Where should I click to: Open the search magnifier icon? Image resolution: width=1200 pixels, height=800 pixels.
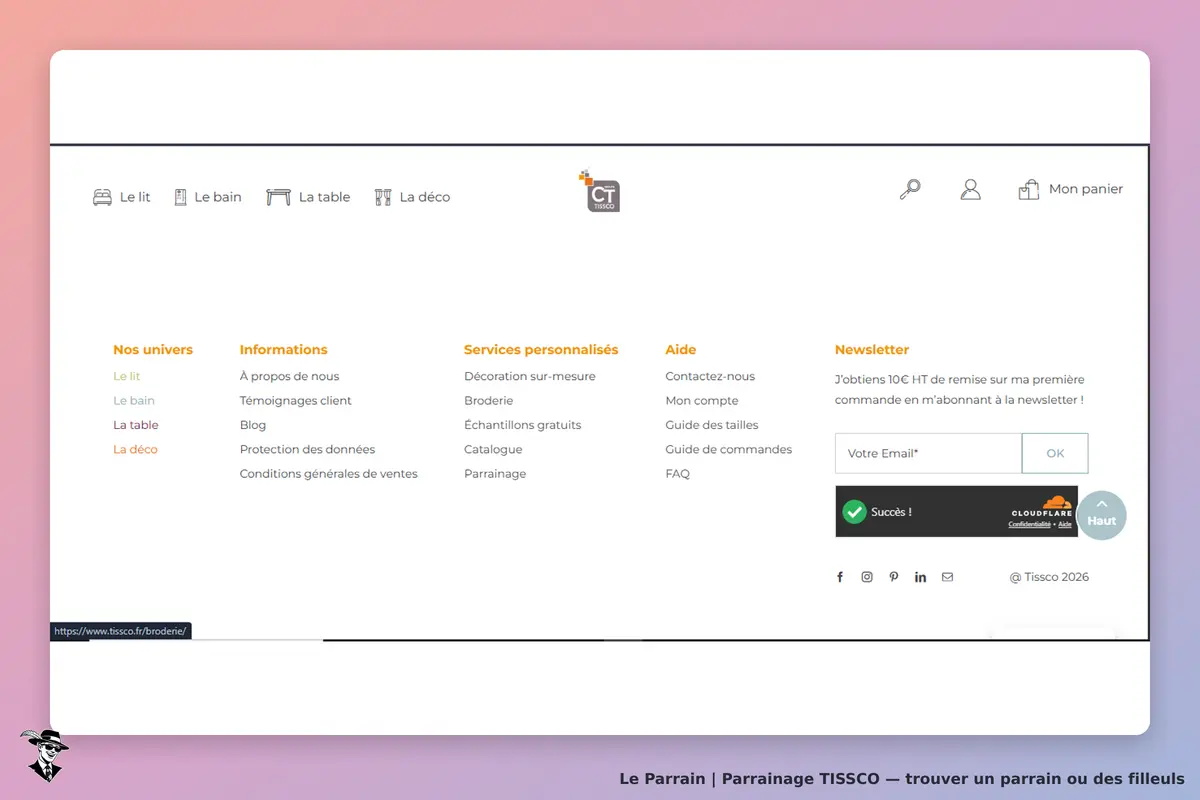click(910, 189)
